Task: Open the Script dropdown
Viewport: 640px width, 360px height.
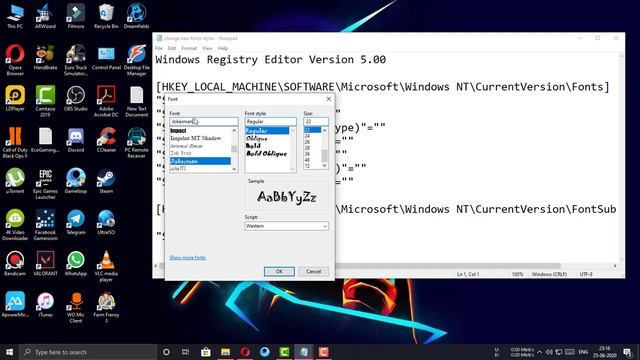Action: coord(287,226)
